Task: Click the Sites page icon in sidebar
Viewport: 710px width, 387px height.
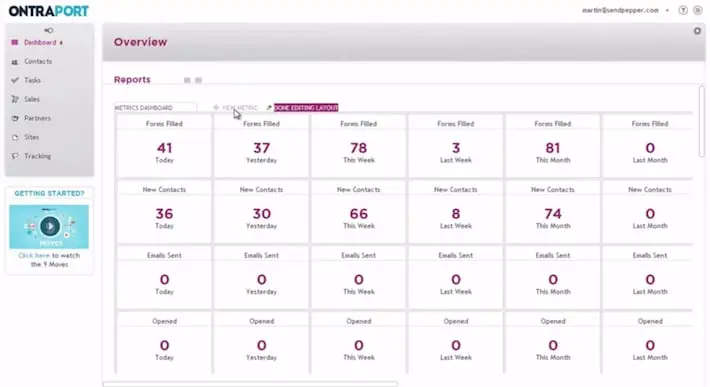Action: [15, 137]
